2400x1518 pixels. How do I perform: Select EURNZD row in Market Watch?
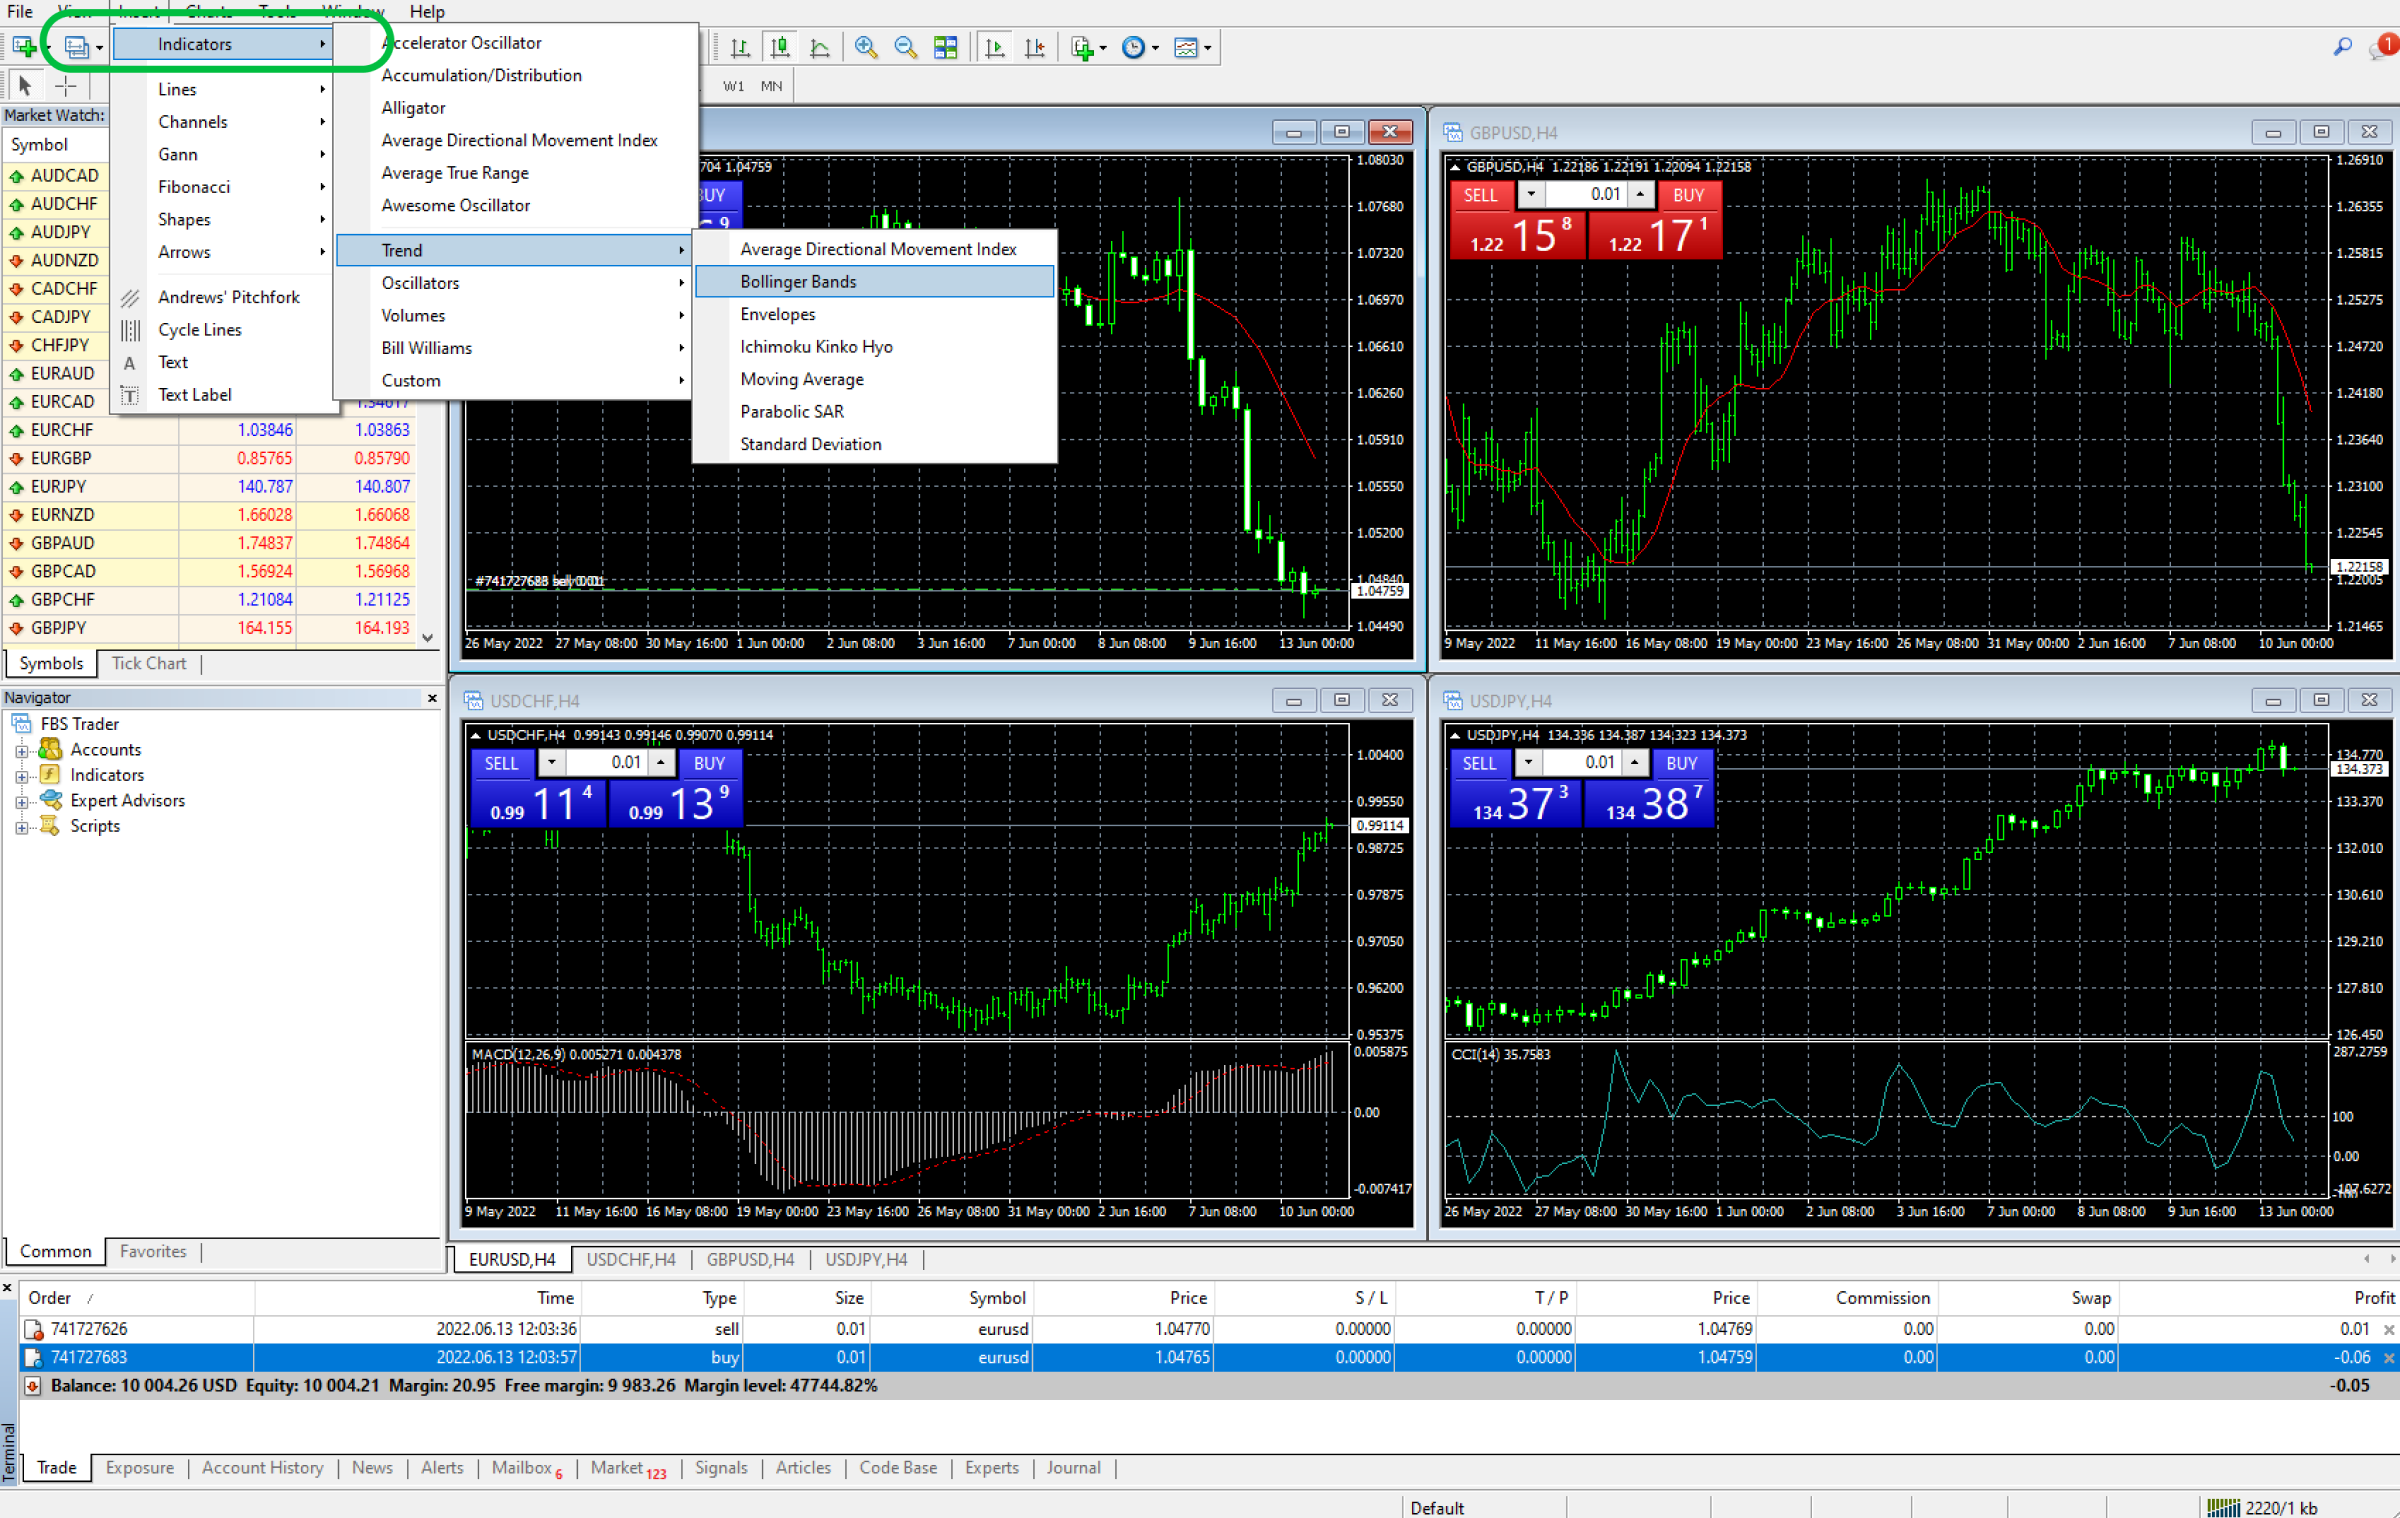pos(209,514)
